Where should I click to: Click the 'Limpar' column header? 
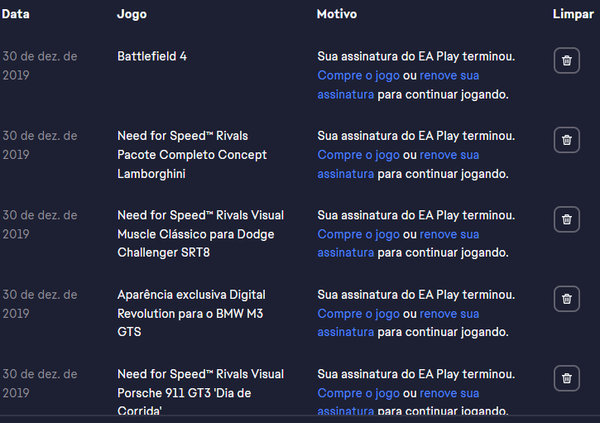click(572, 15)
